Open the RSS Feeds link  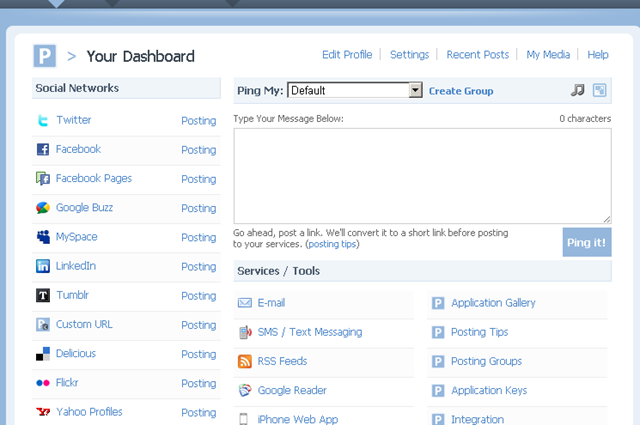(282, 361)
